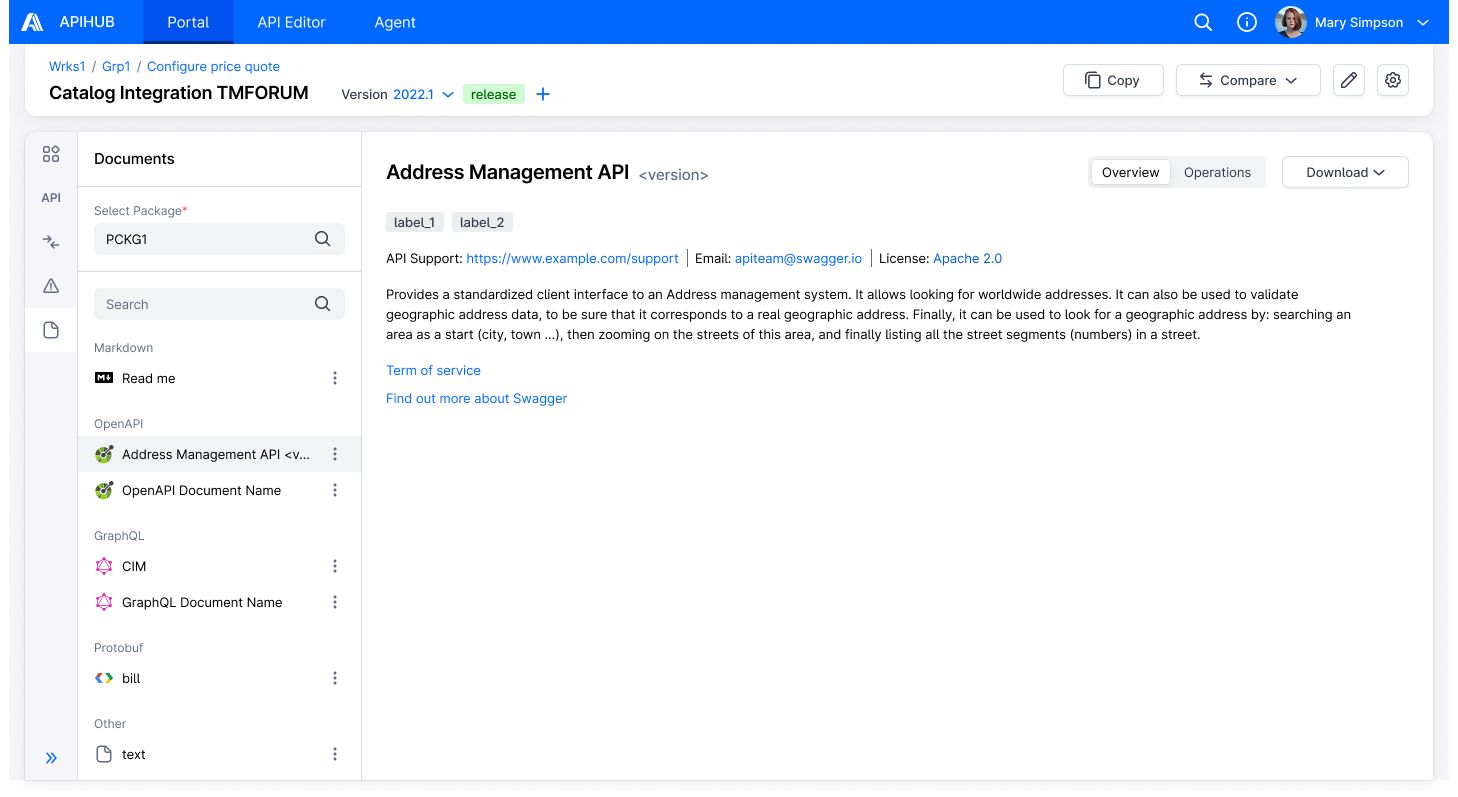Select the Overview view toggle
The height and width of the screenshot is (797, 1458).
(x=1130, y=172)
